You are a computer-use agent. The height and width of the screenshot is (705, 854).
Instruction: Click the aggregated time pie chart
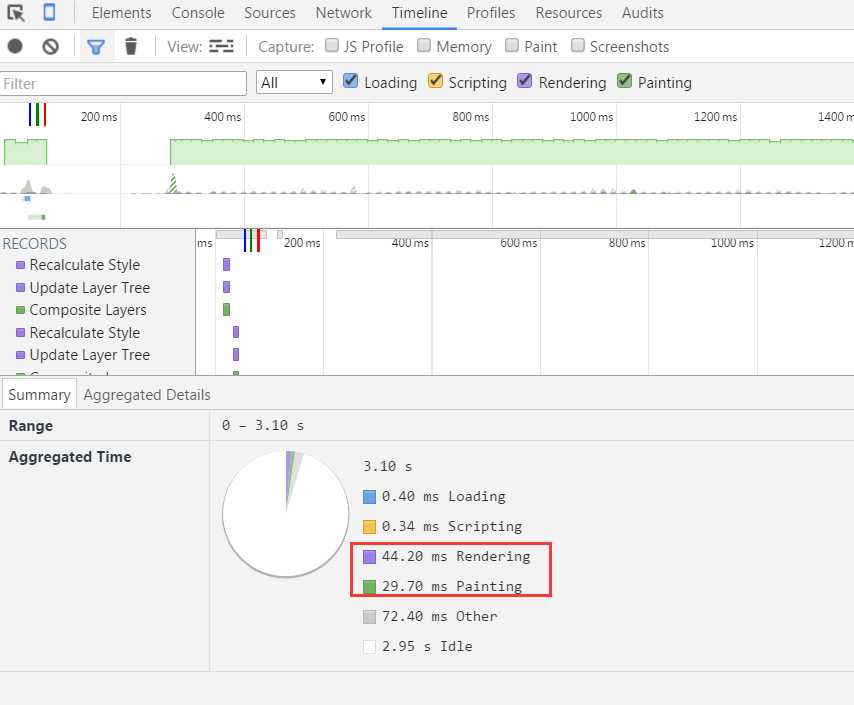pos(286,513)
